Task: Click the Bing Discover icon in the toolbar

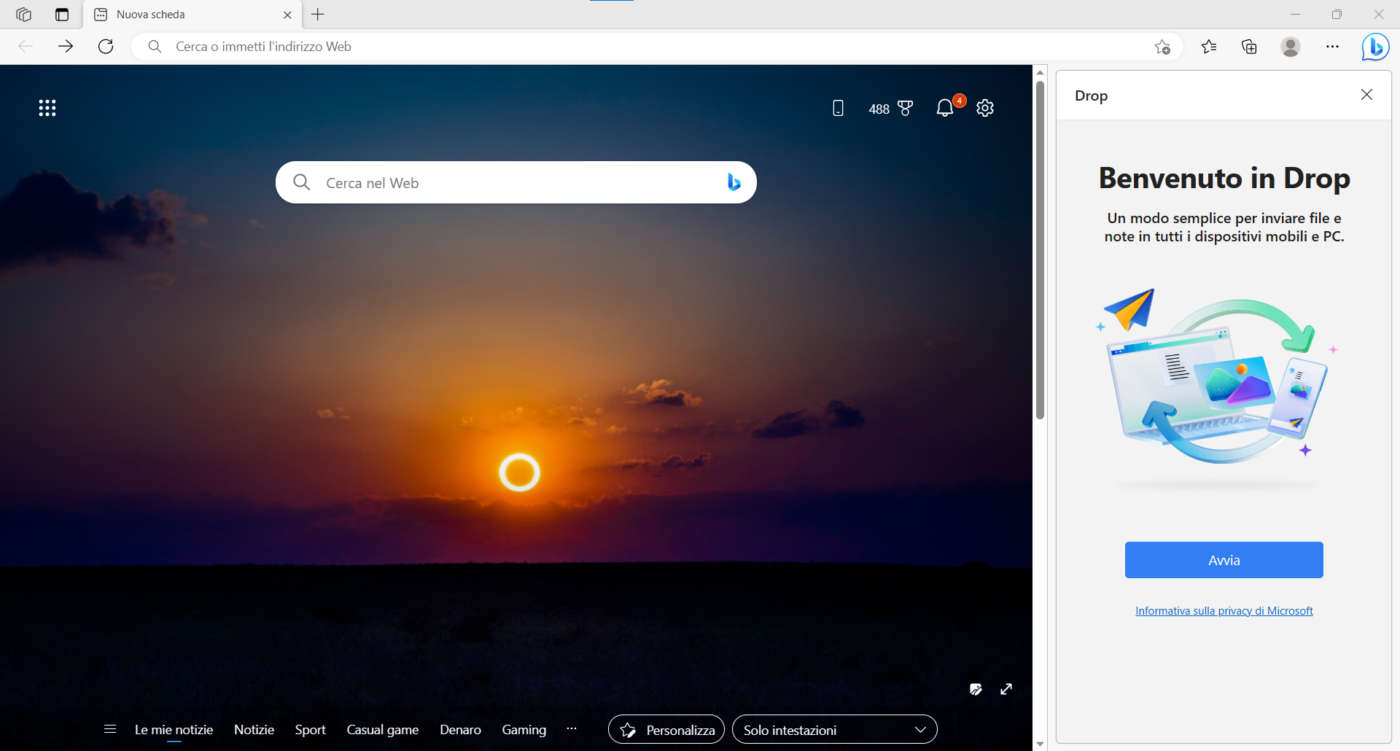Action: (x=1374, y=46)
